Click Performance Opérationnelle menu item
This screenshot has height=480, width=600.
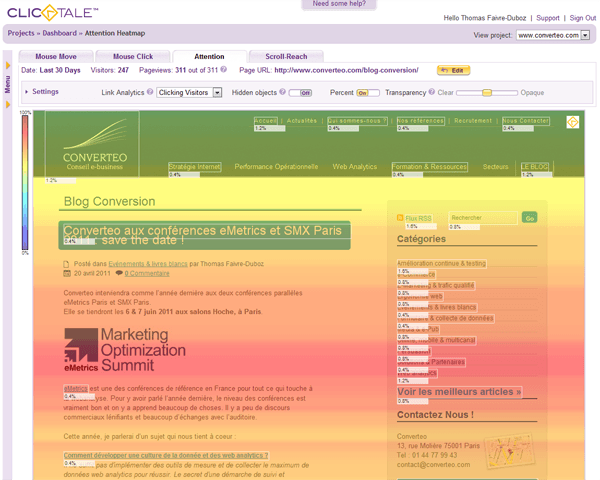coord(276,167)
